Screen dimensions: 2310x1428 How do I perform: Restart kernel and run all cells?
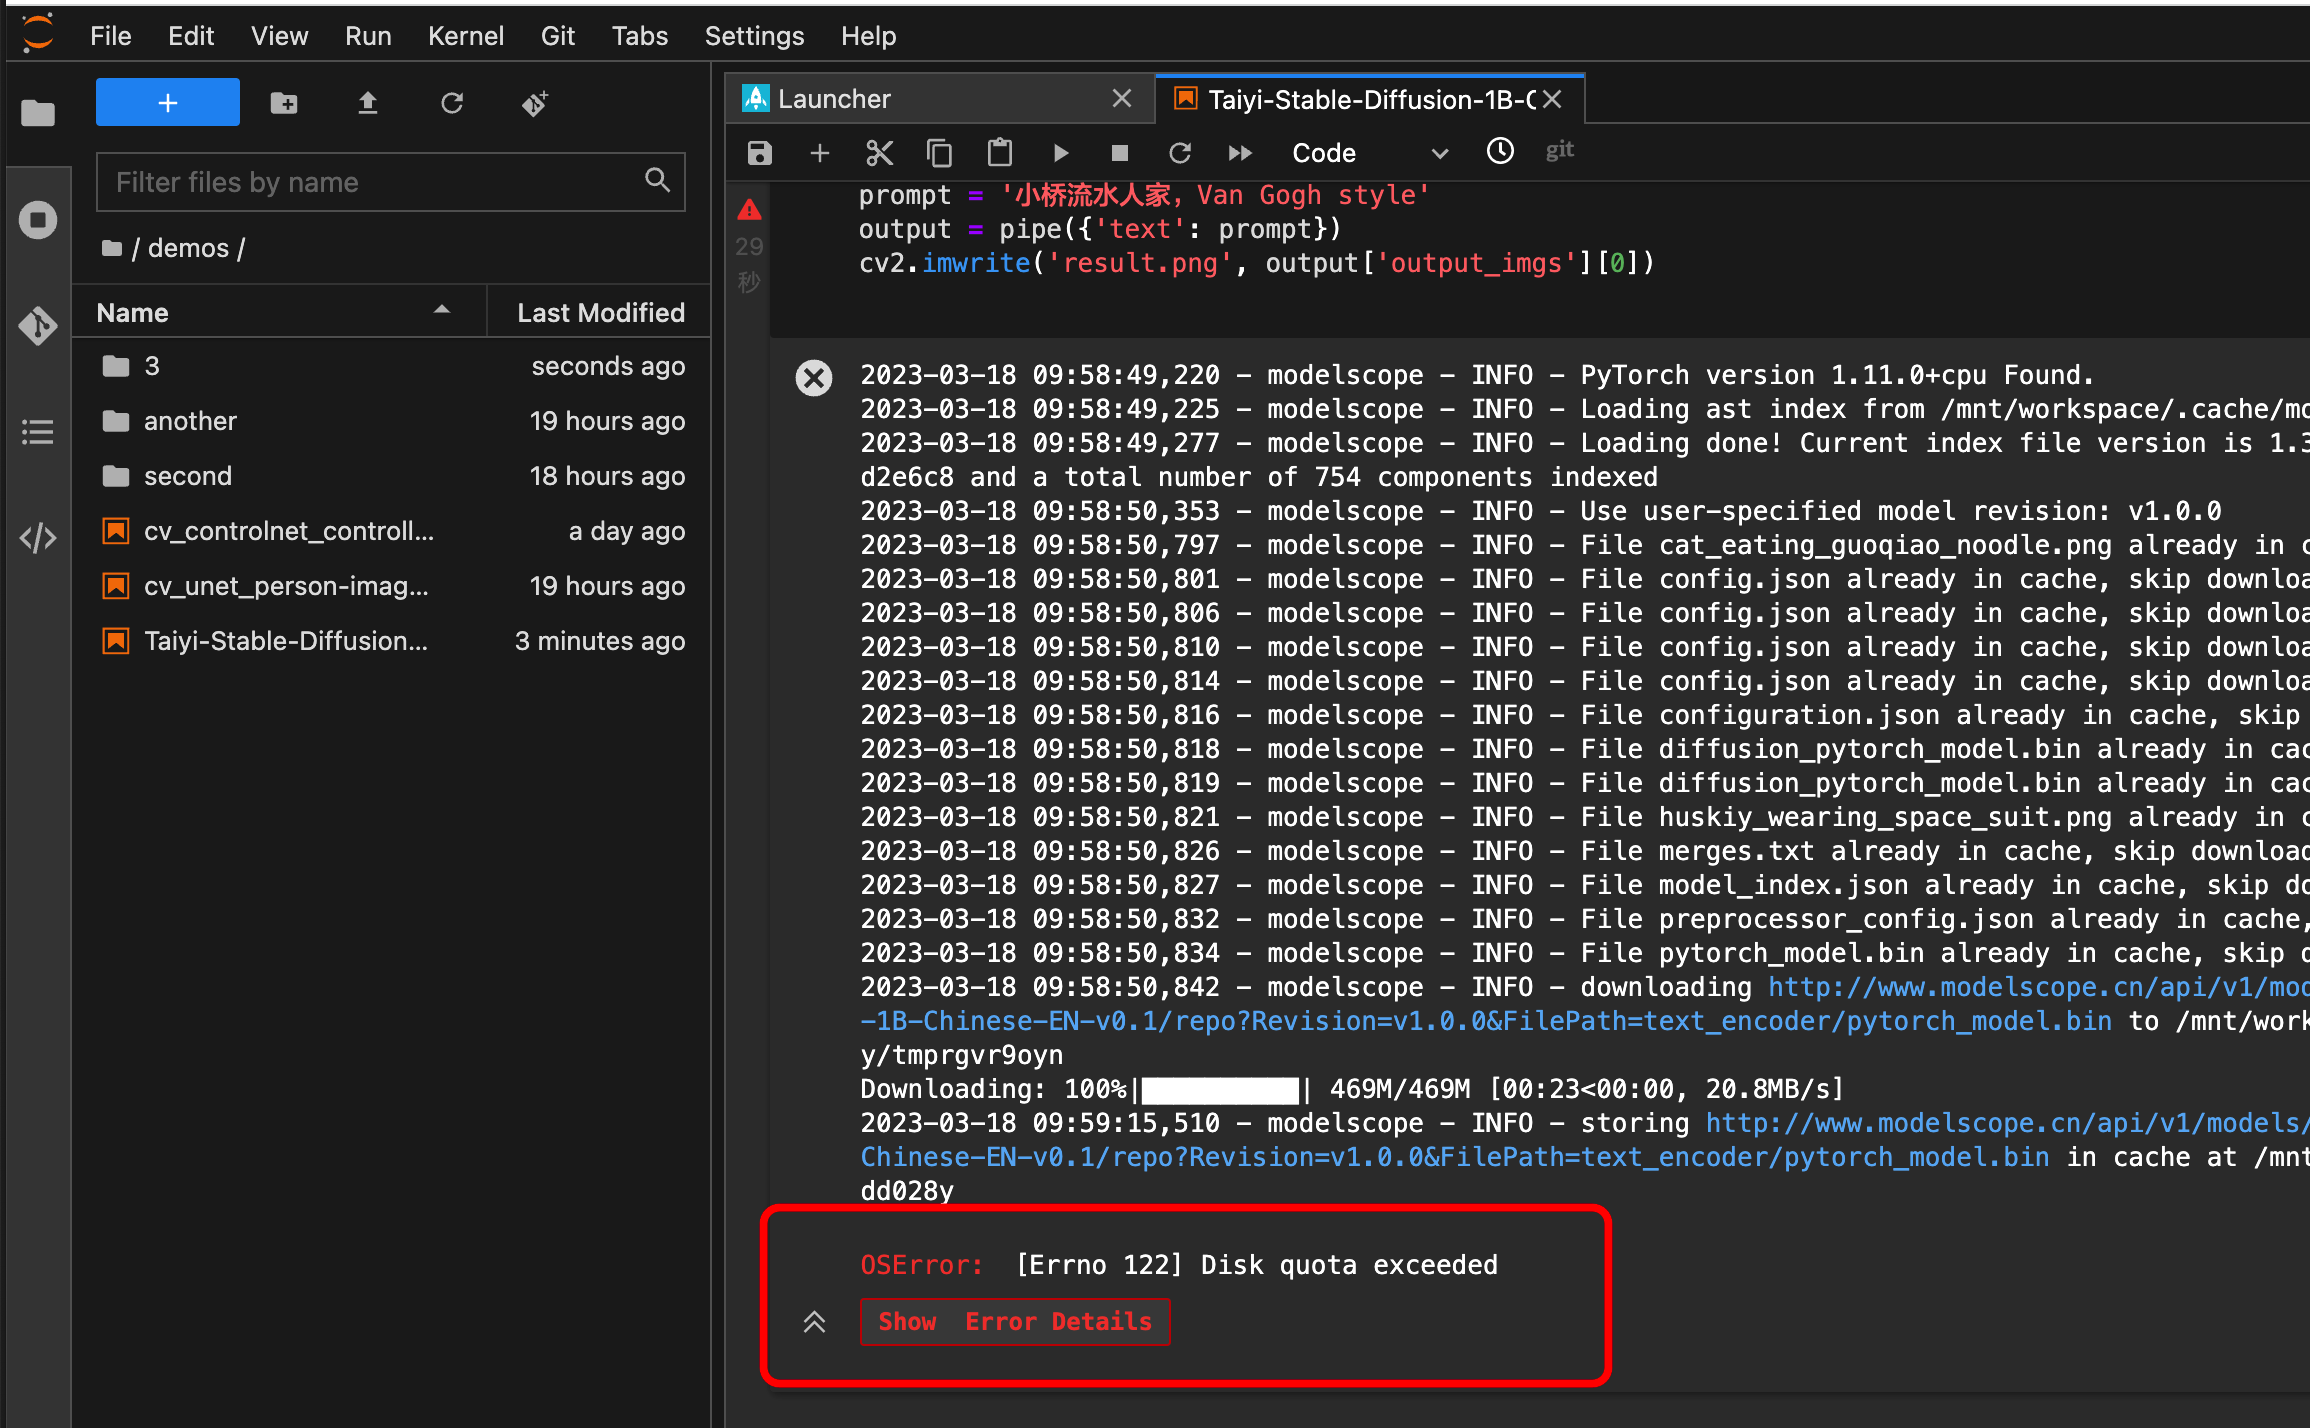tap(1240, 153)
